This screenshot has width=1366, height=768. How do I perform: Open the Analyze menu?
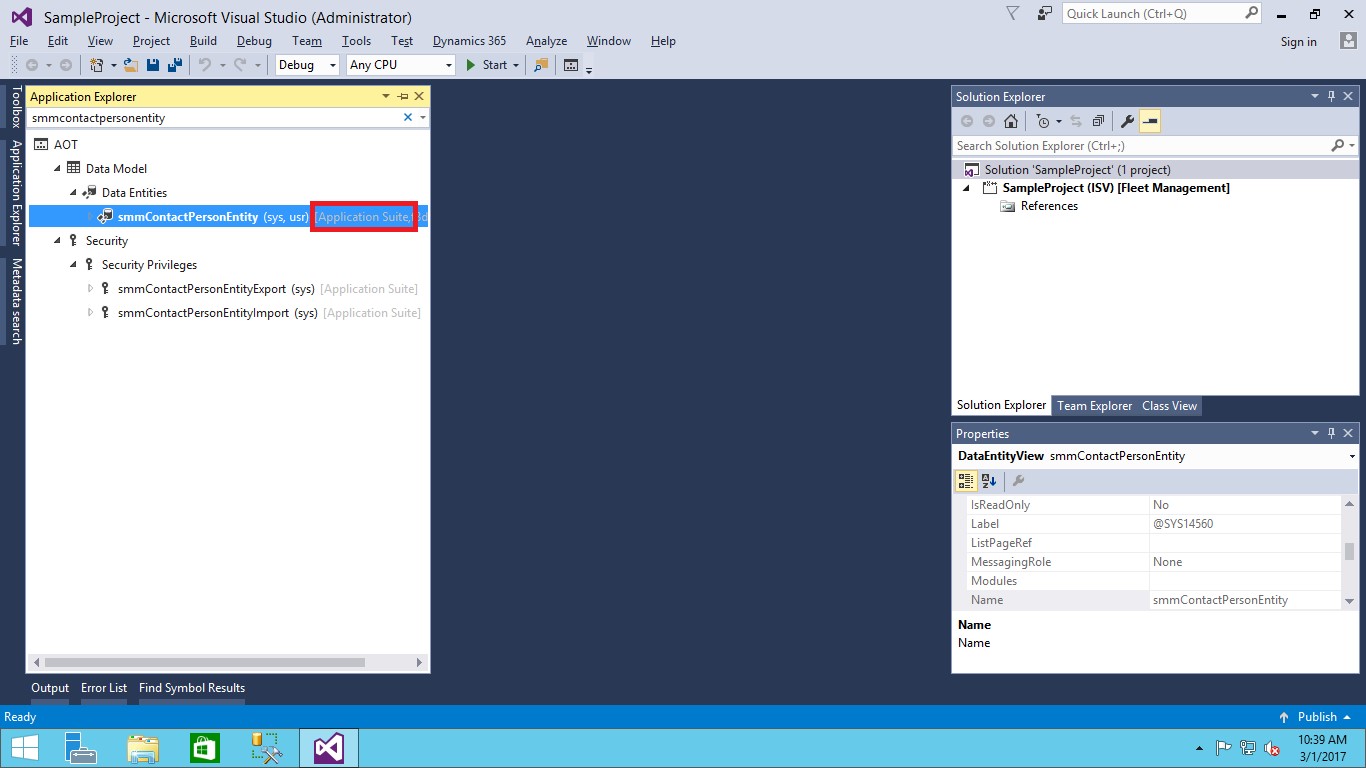546,41
